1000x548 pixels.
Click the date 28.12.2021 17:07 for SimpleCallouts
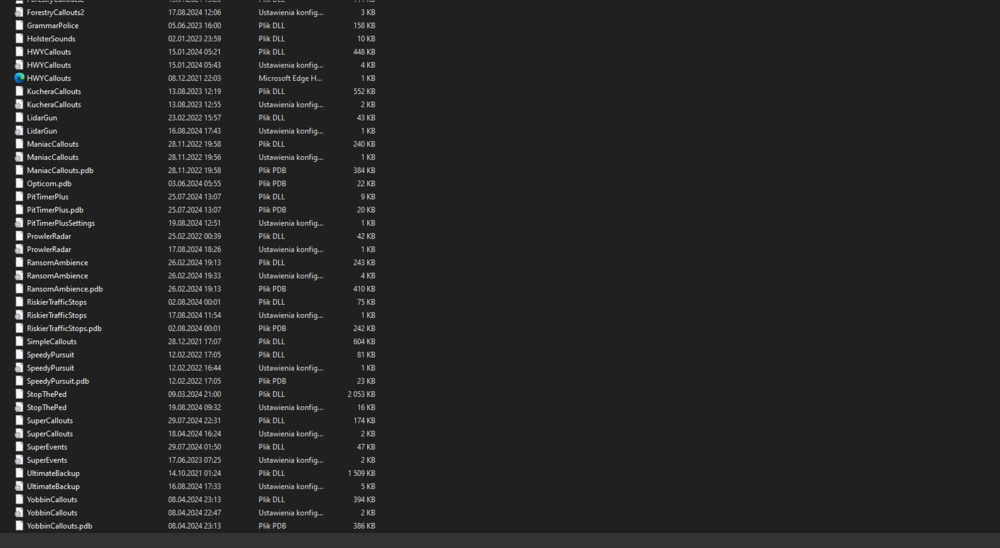coord(195,341)
